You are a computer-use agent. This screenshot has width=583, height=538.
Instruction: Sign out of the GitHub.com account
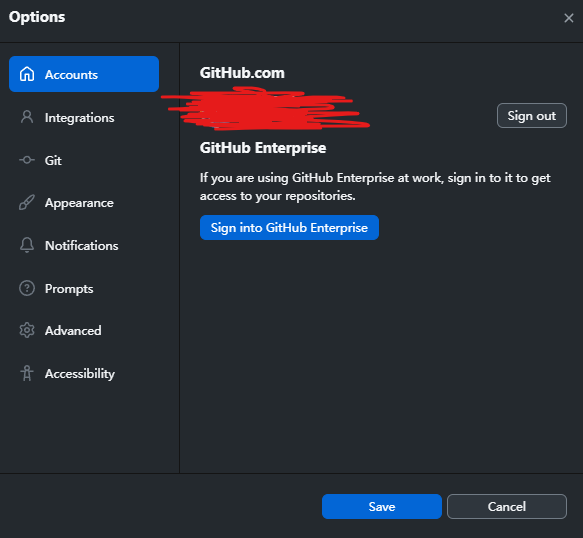532,116
